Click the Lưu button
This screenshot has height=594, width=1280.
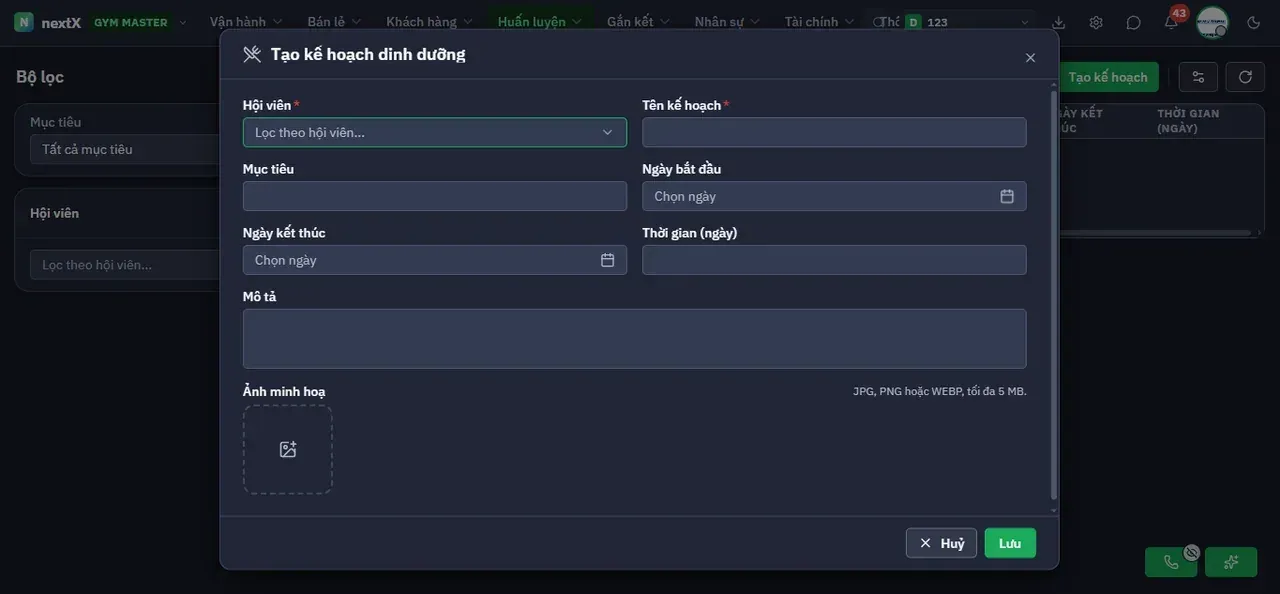tap(1010, 543)
